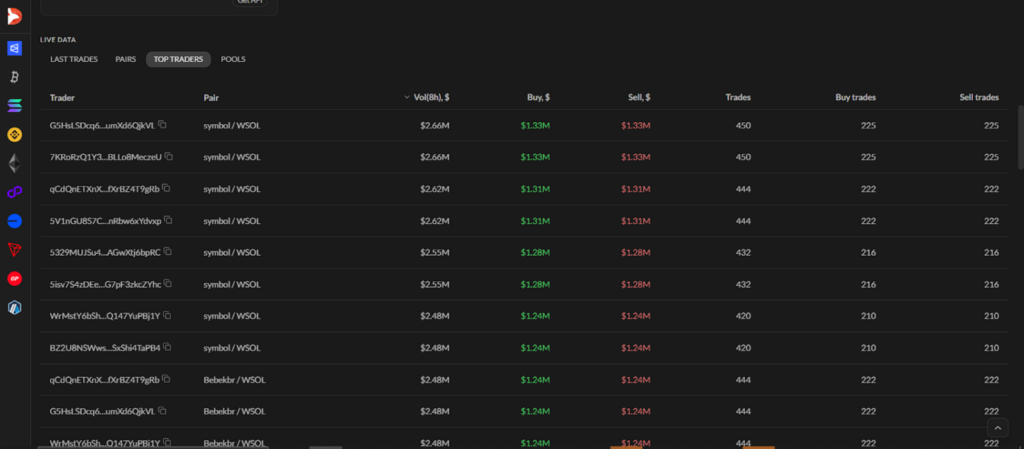Sort by the Buy, $ column header
Image resolution: width=1024 pixels, height=449 pixels.
tap(538, 97)
